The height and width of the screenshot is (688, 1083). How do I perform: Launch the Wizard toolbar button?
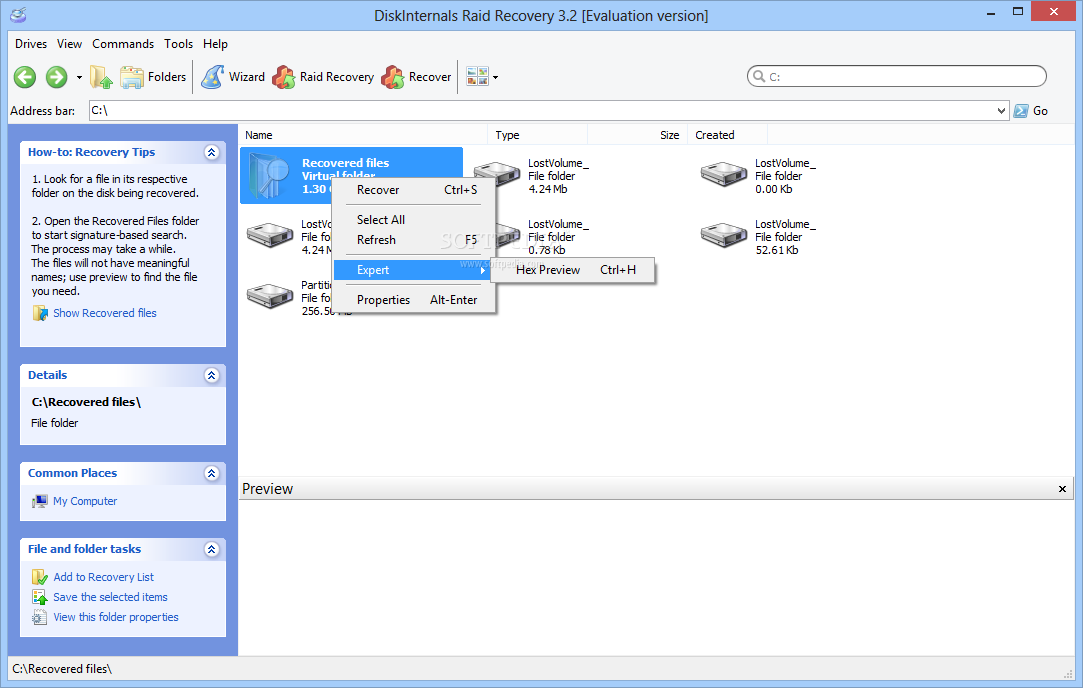[x=233, y=77]
